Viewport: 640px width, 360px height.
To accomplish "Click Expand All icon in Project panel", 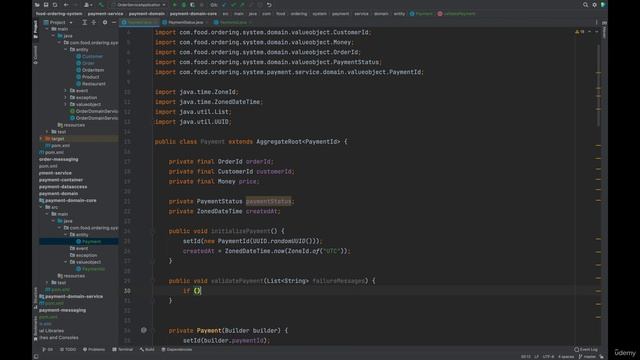I will pyautogui.click(x=84, y=22).
